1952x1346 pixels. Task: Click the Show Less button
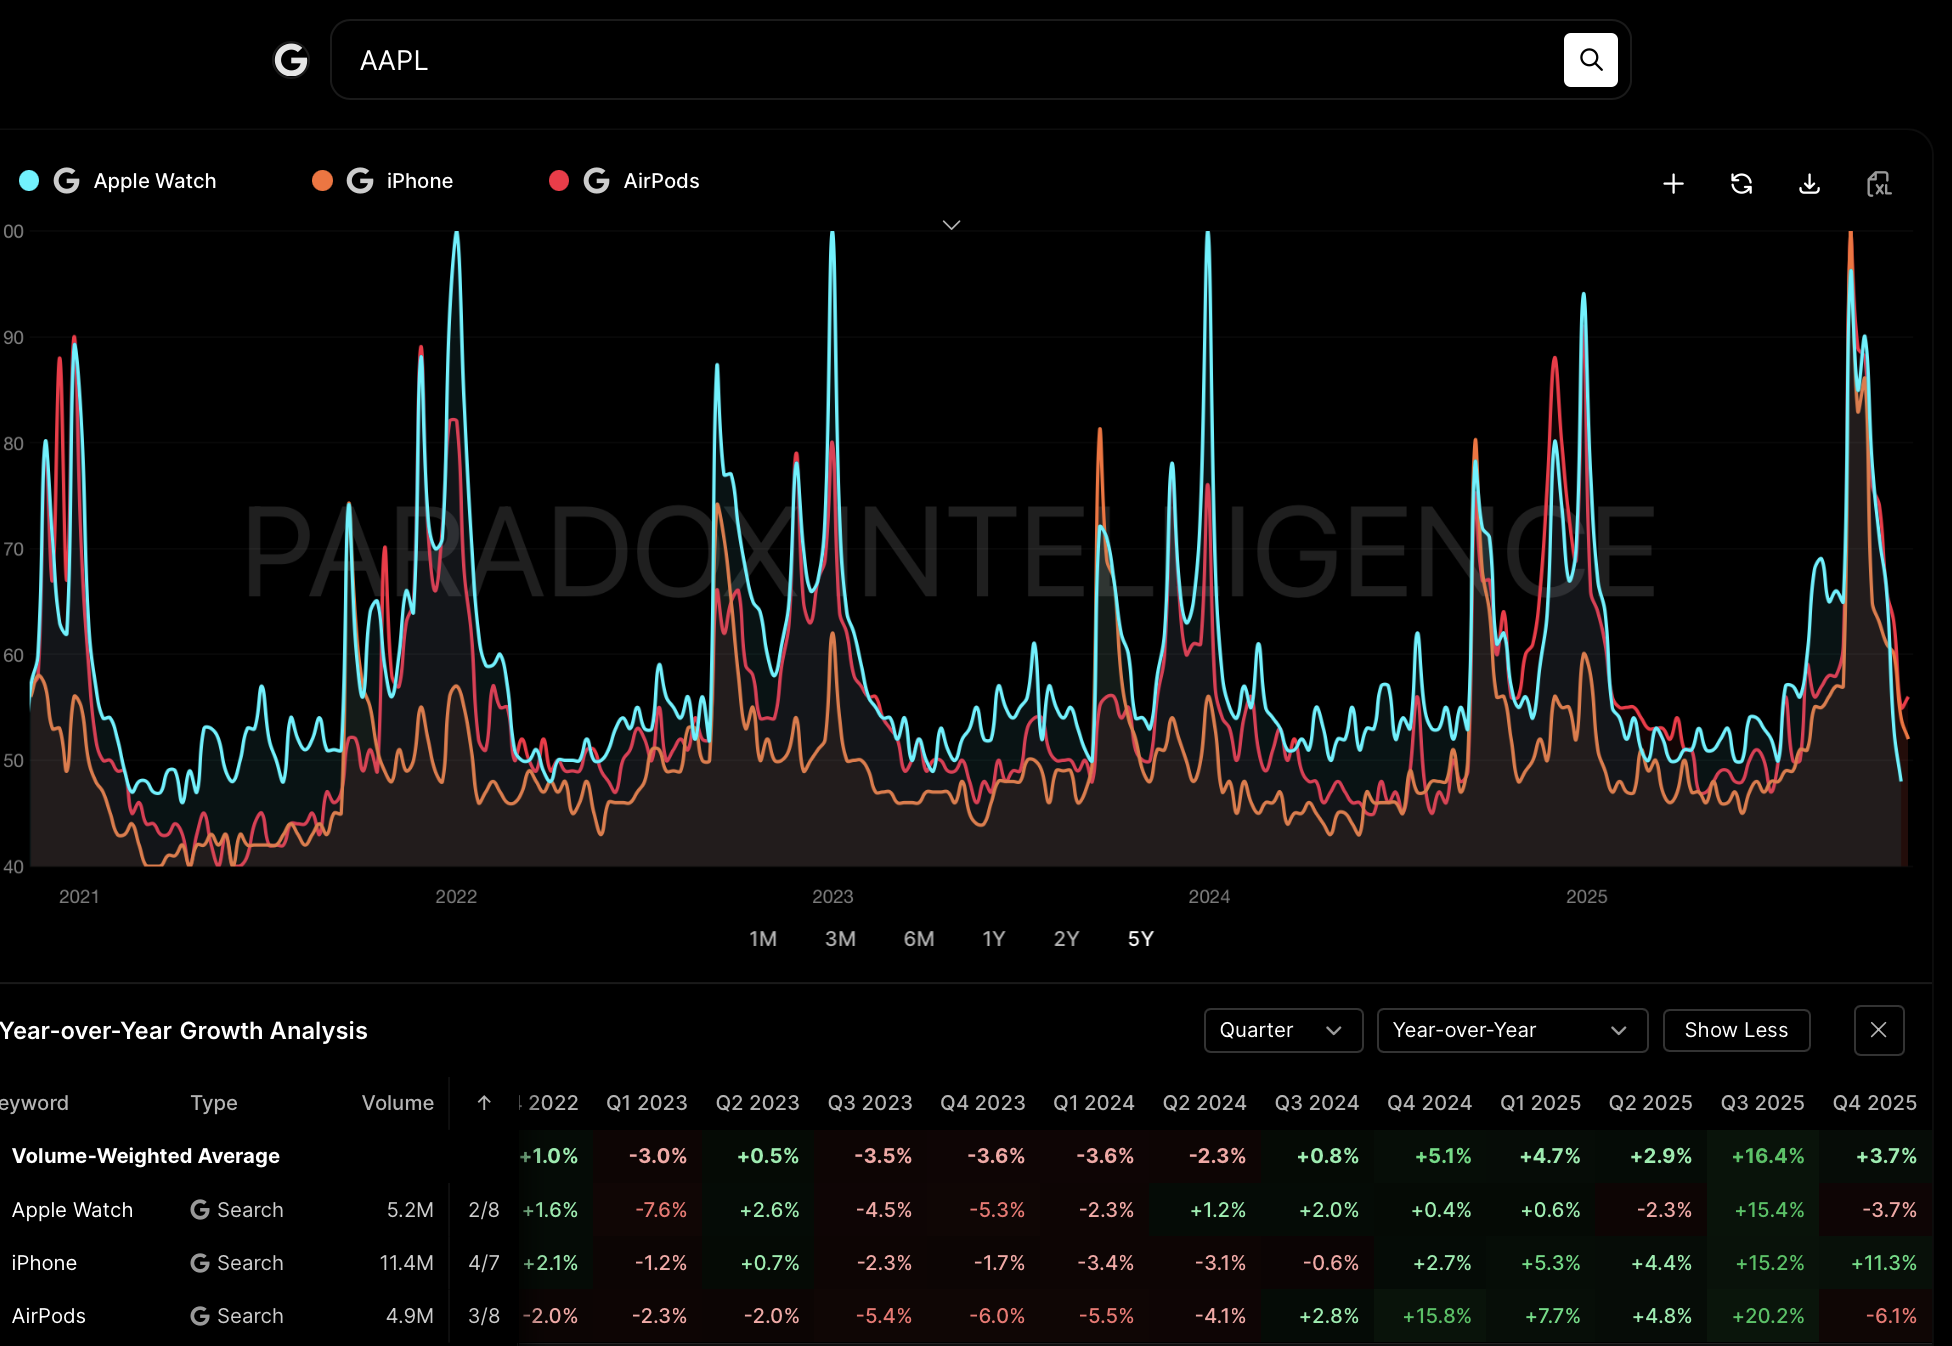pyautogui.click(x=1736, y=1030)
